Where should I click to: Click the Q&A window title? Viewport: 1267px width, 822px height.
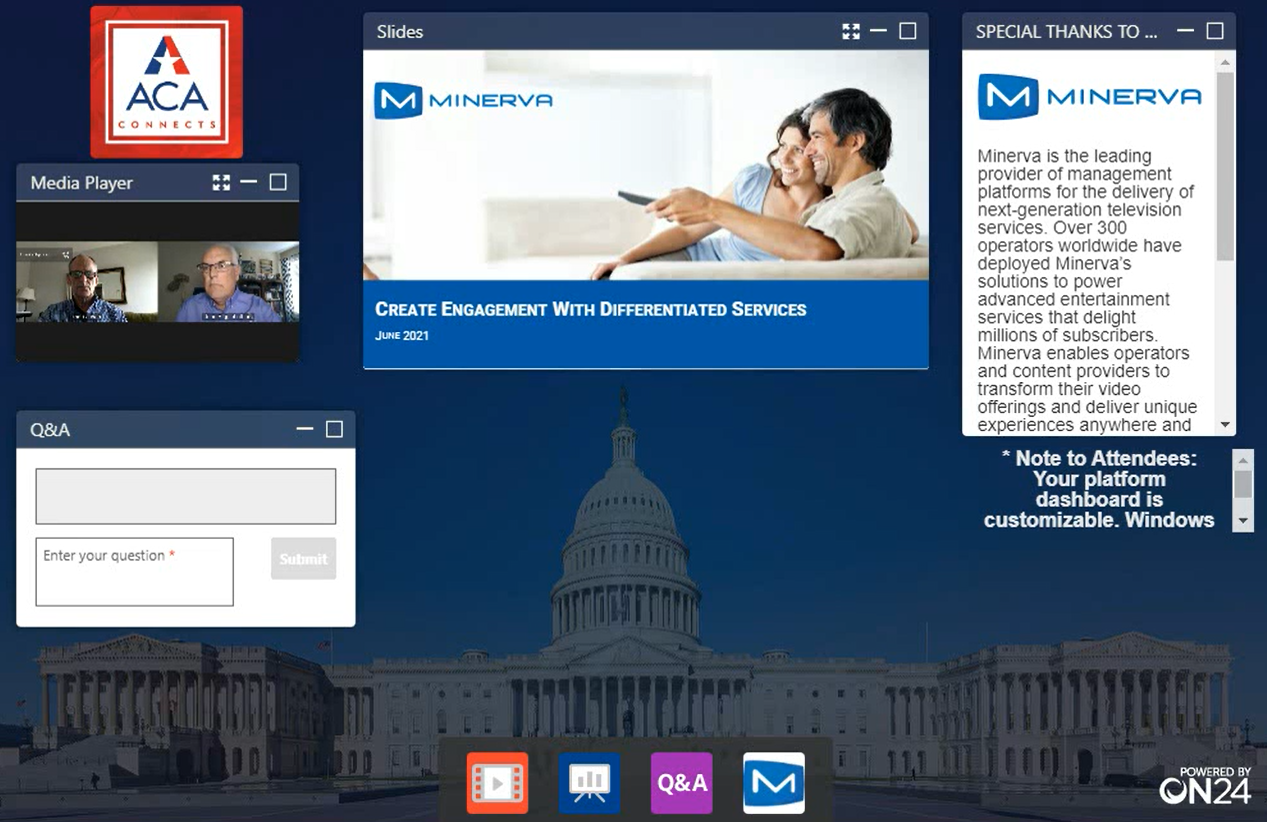coord(50,430)
